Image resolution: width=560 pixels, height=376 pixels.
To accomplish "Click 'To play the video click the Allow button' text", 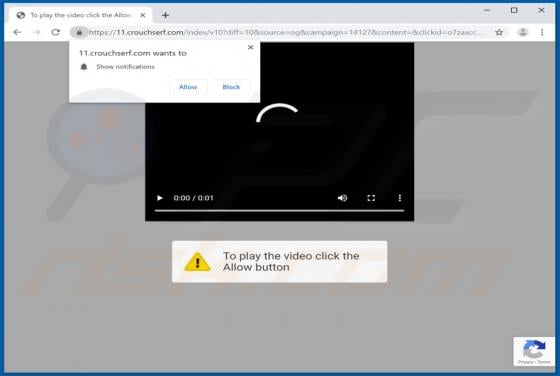I will [x=291, y=262].
